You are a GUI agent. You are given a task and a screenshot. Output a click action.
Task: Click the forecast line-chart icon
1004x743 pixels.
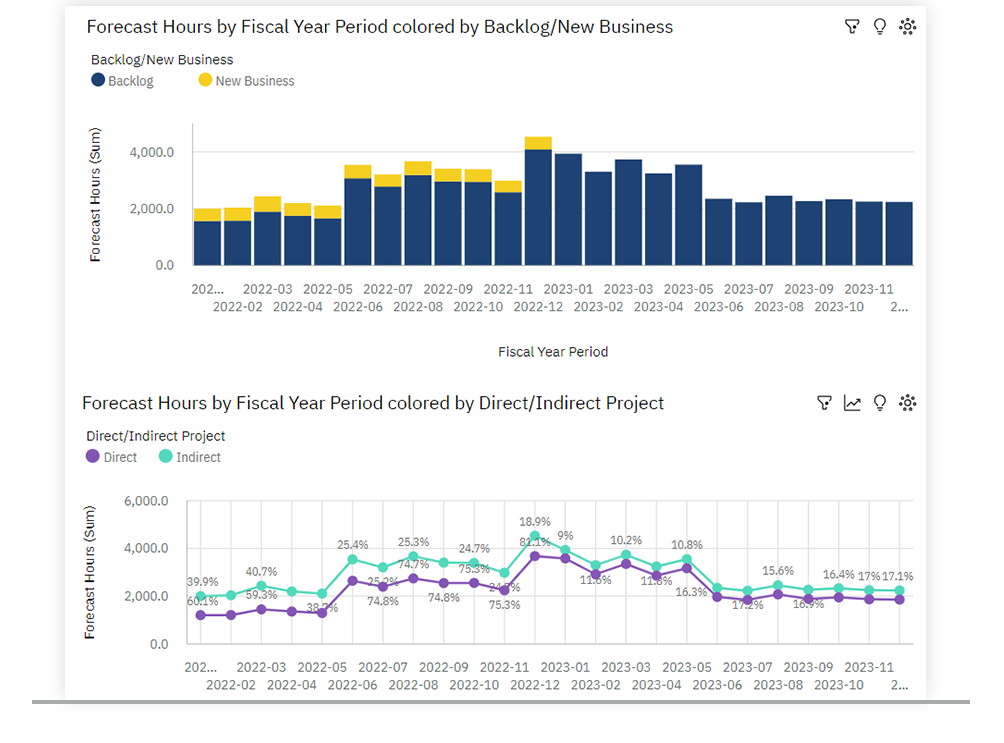(852, 402)
